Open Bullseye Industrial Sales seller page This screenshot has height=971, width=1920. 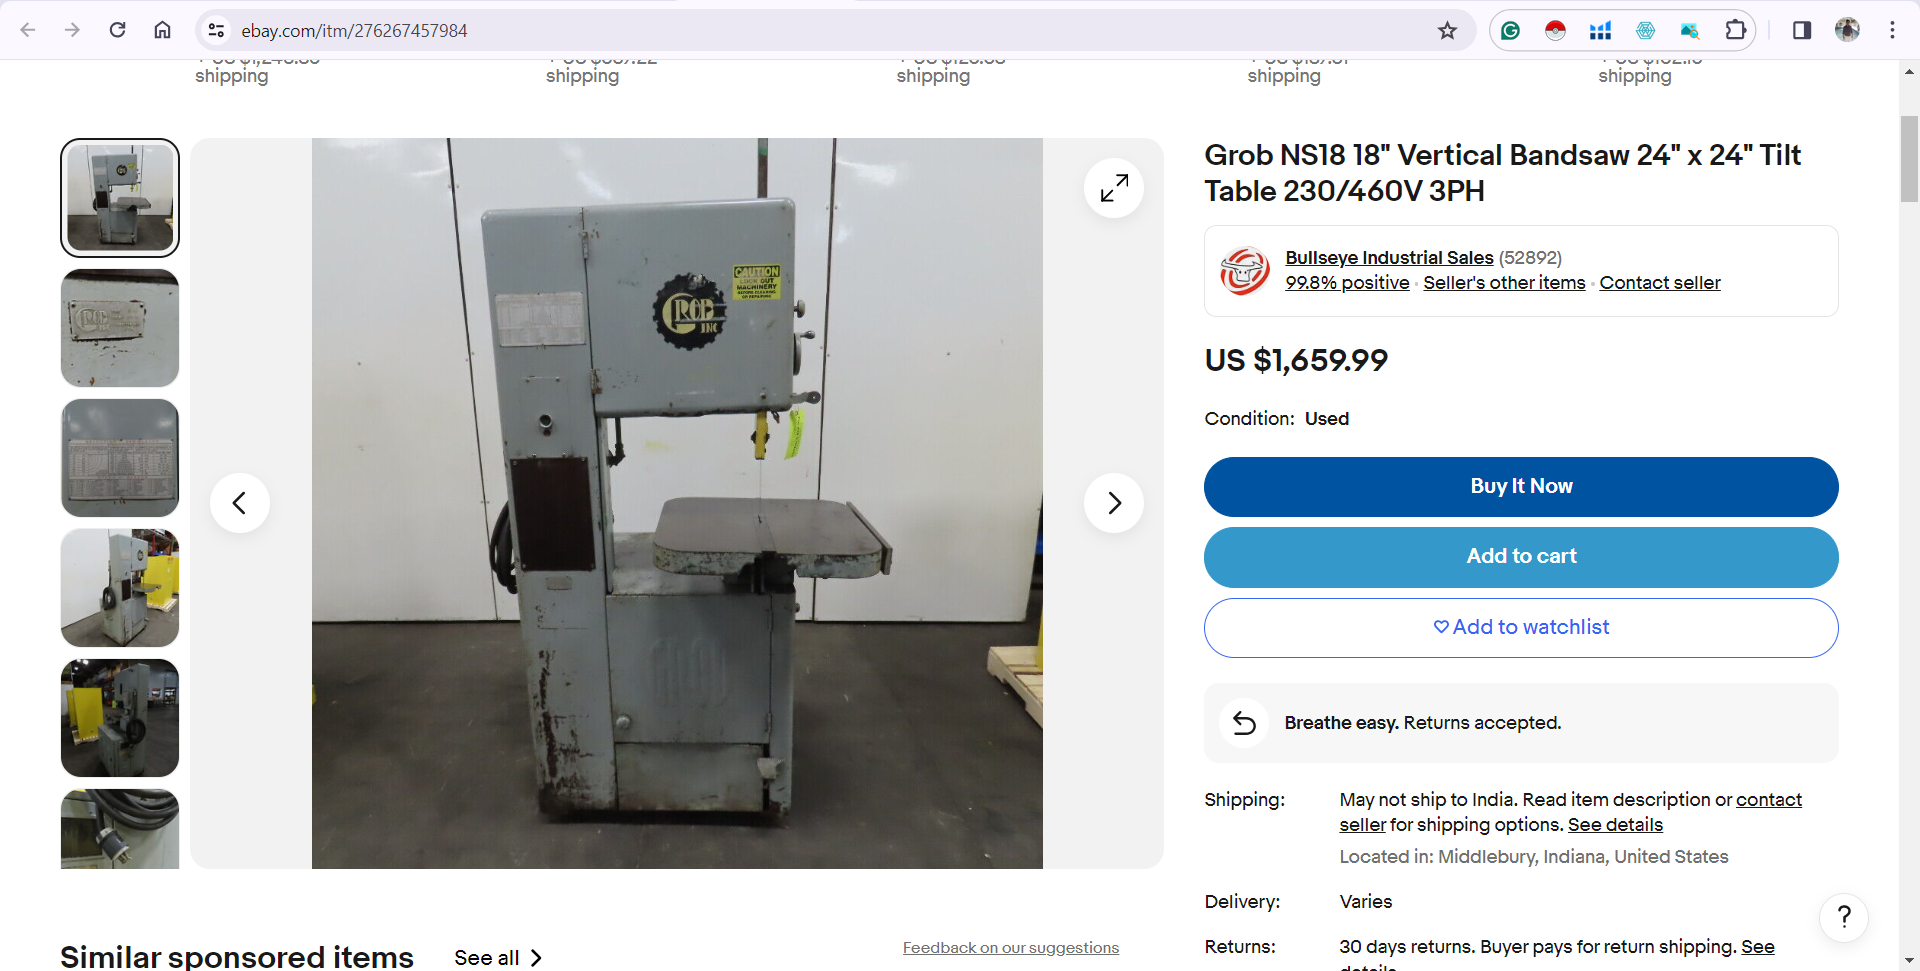tap(1389, 258)
